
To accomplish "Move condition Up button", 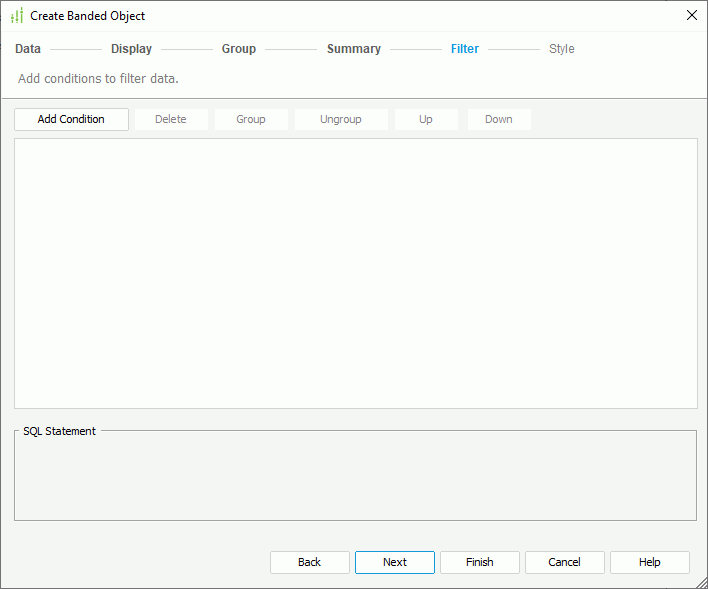I will click(x=426, y=119).
